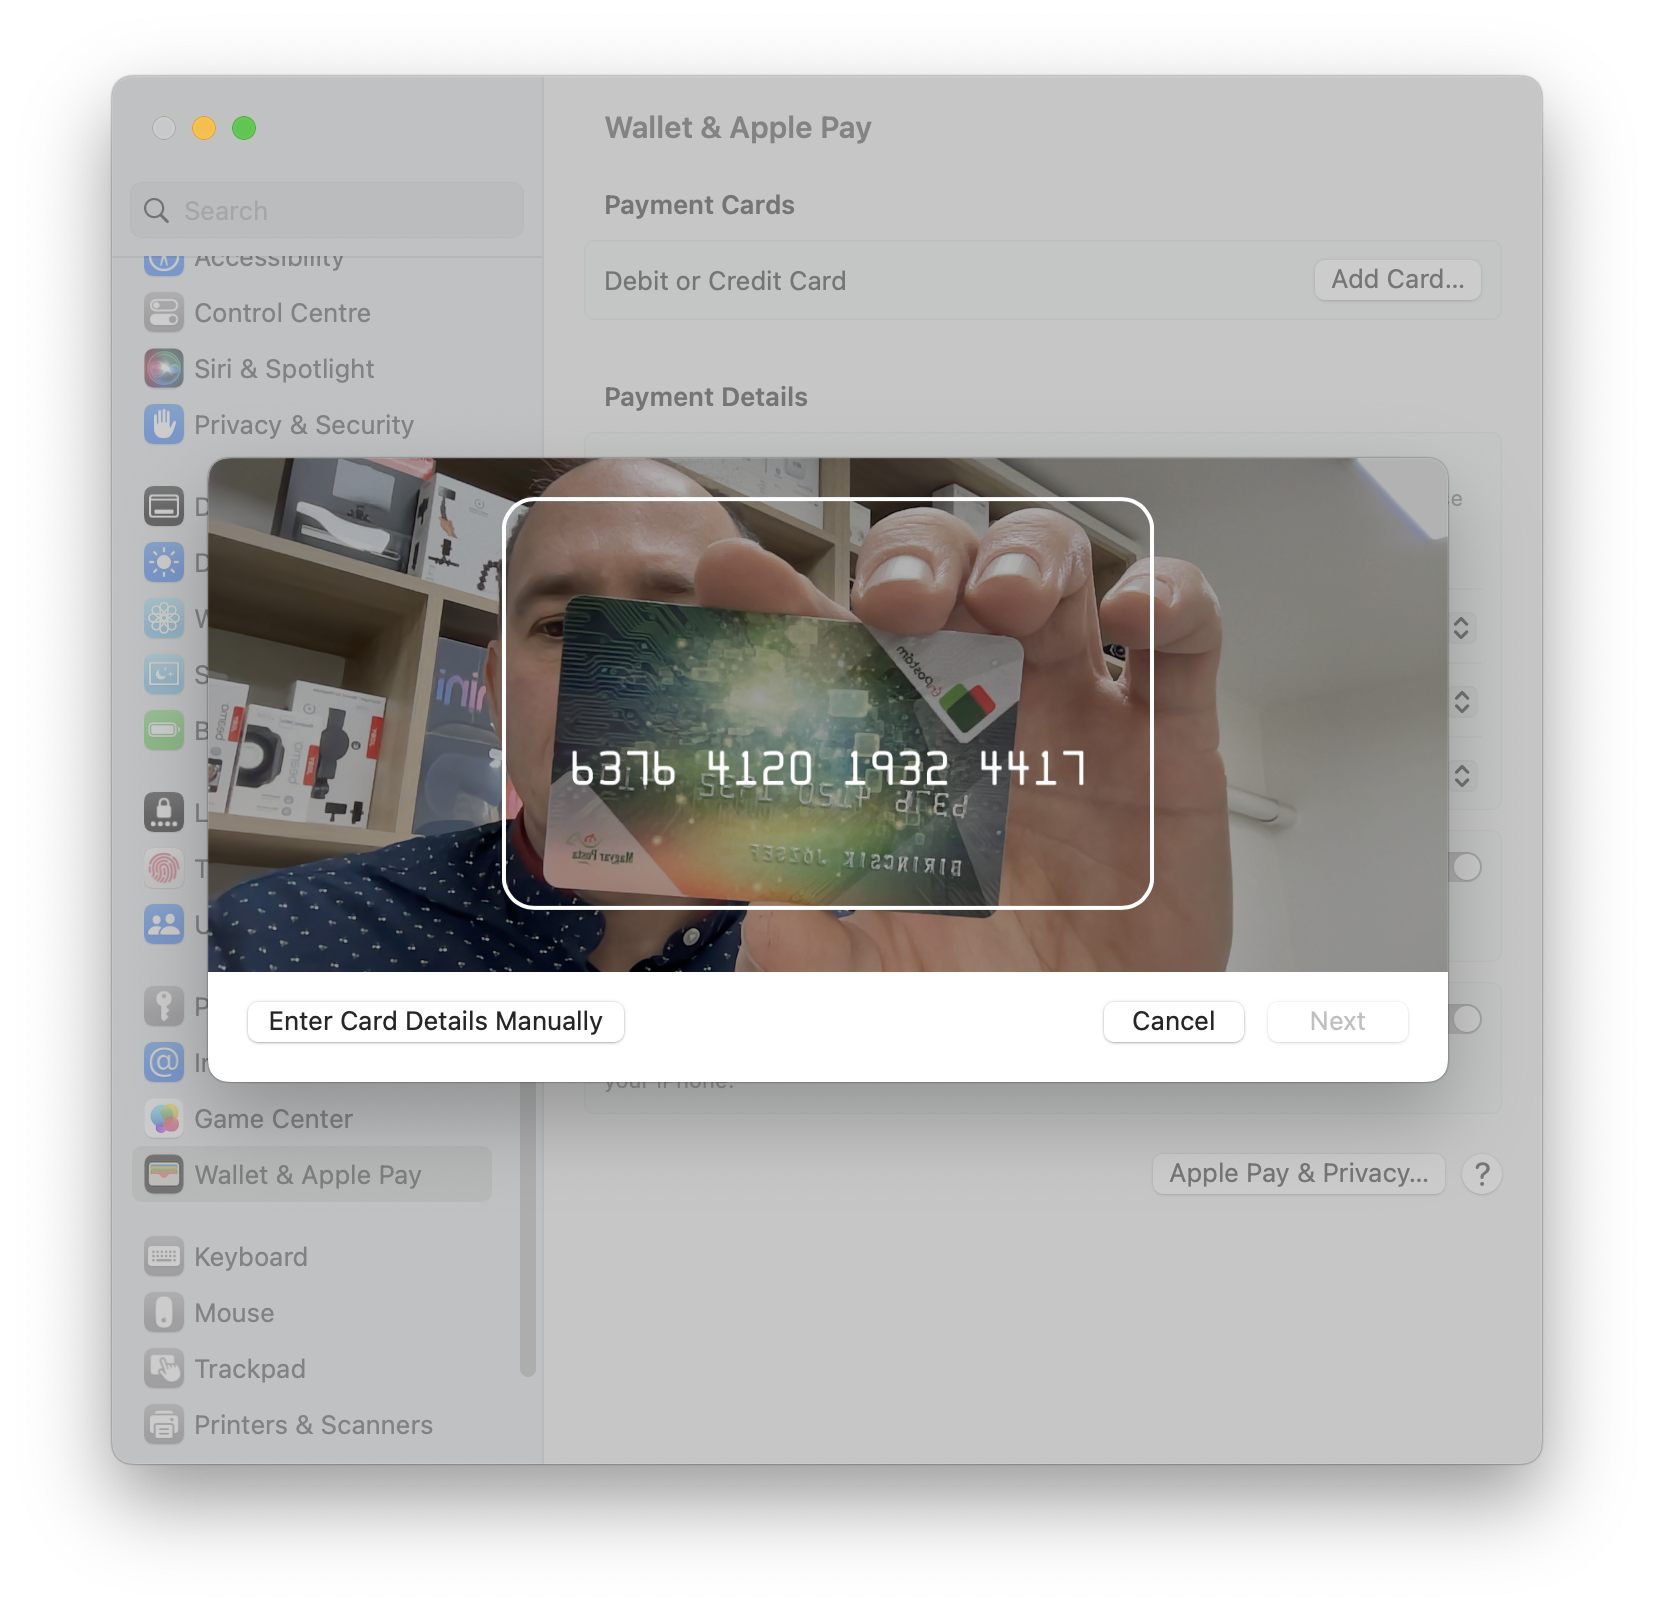Screen dimensions: 1654x1612
Task: Click the Desktop & Dock icon in sidebar
Action: pos(164,507)
